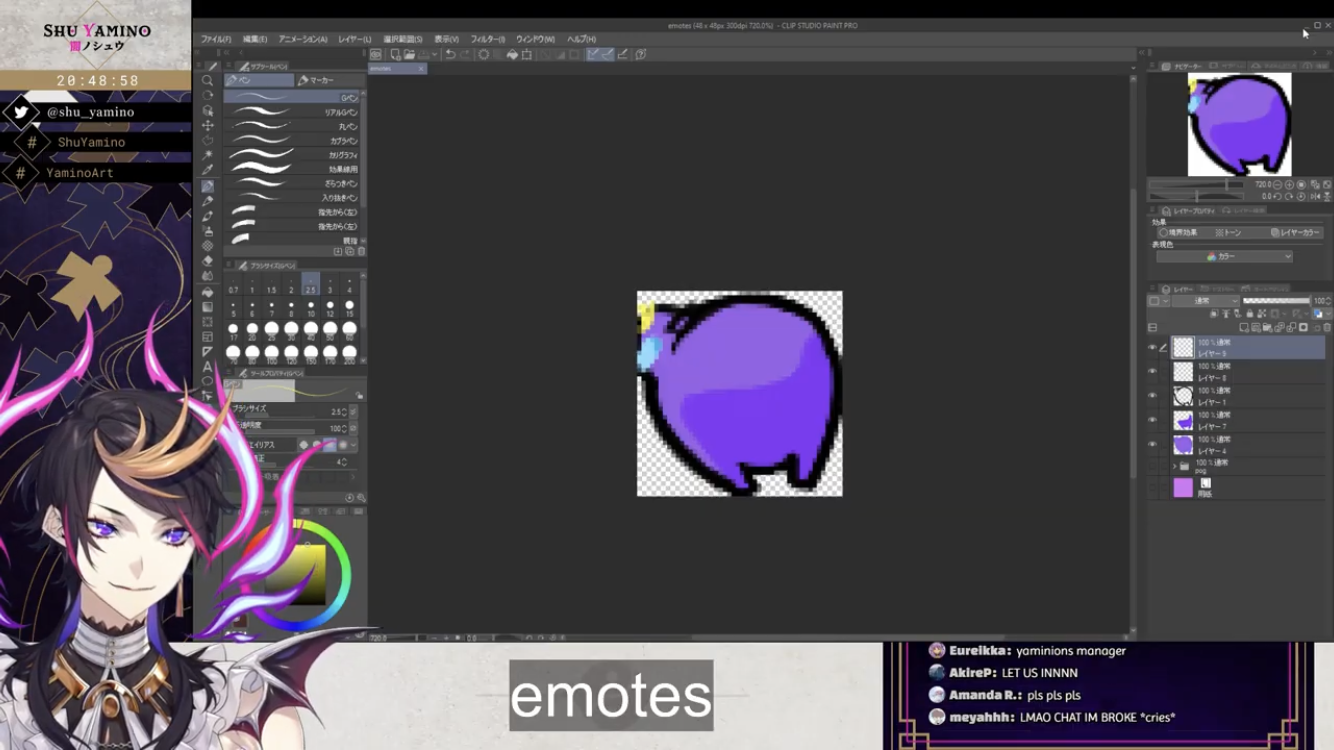Select the Eyedropper tool
This screenshot has width=1334, height=750.
[207, 170]
